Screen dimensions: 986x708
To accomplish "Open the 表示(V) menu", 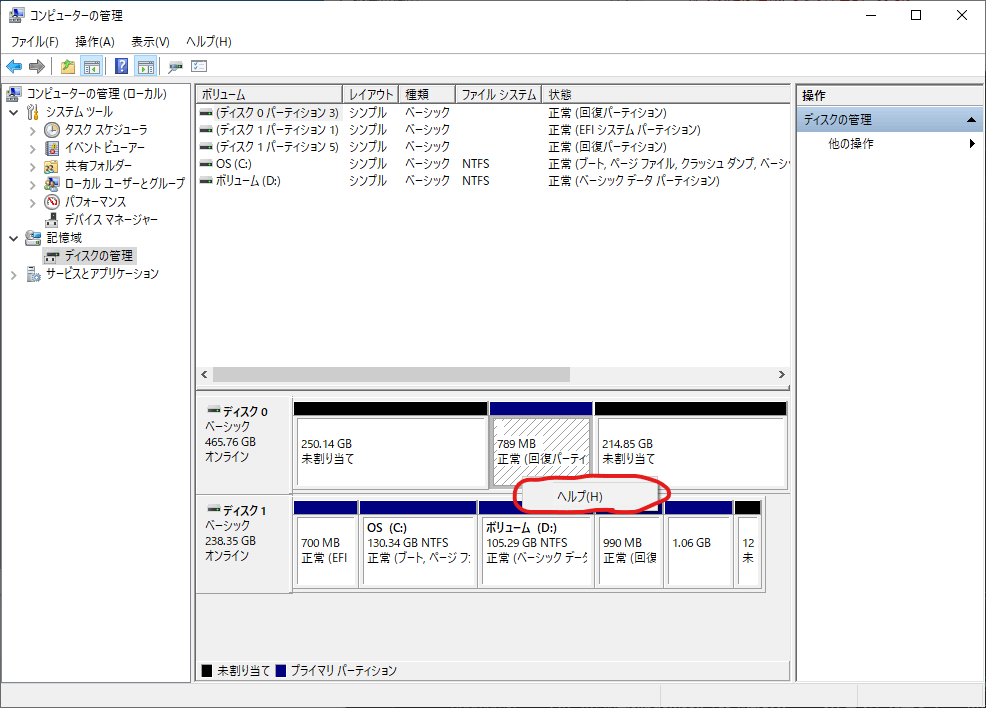I will coord(150,41).
